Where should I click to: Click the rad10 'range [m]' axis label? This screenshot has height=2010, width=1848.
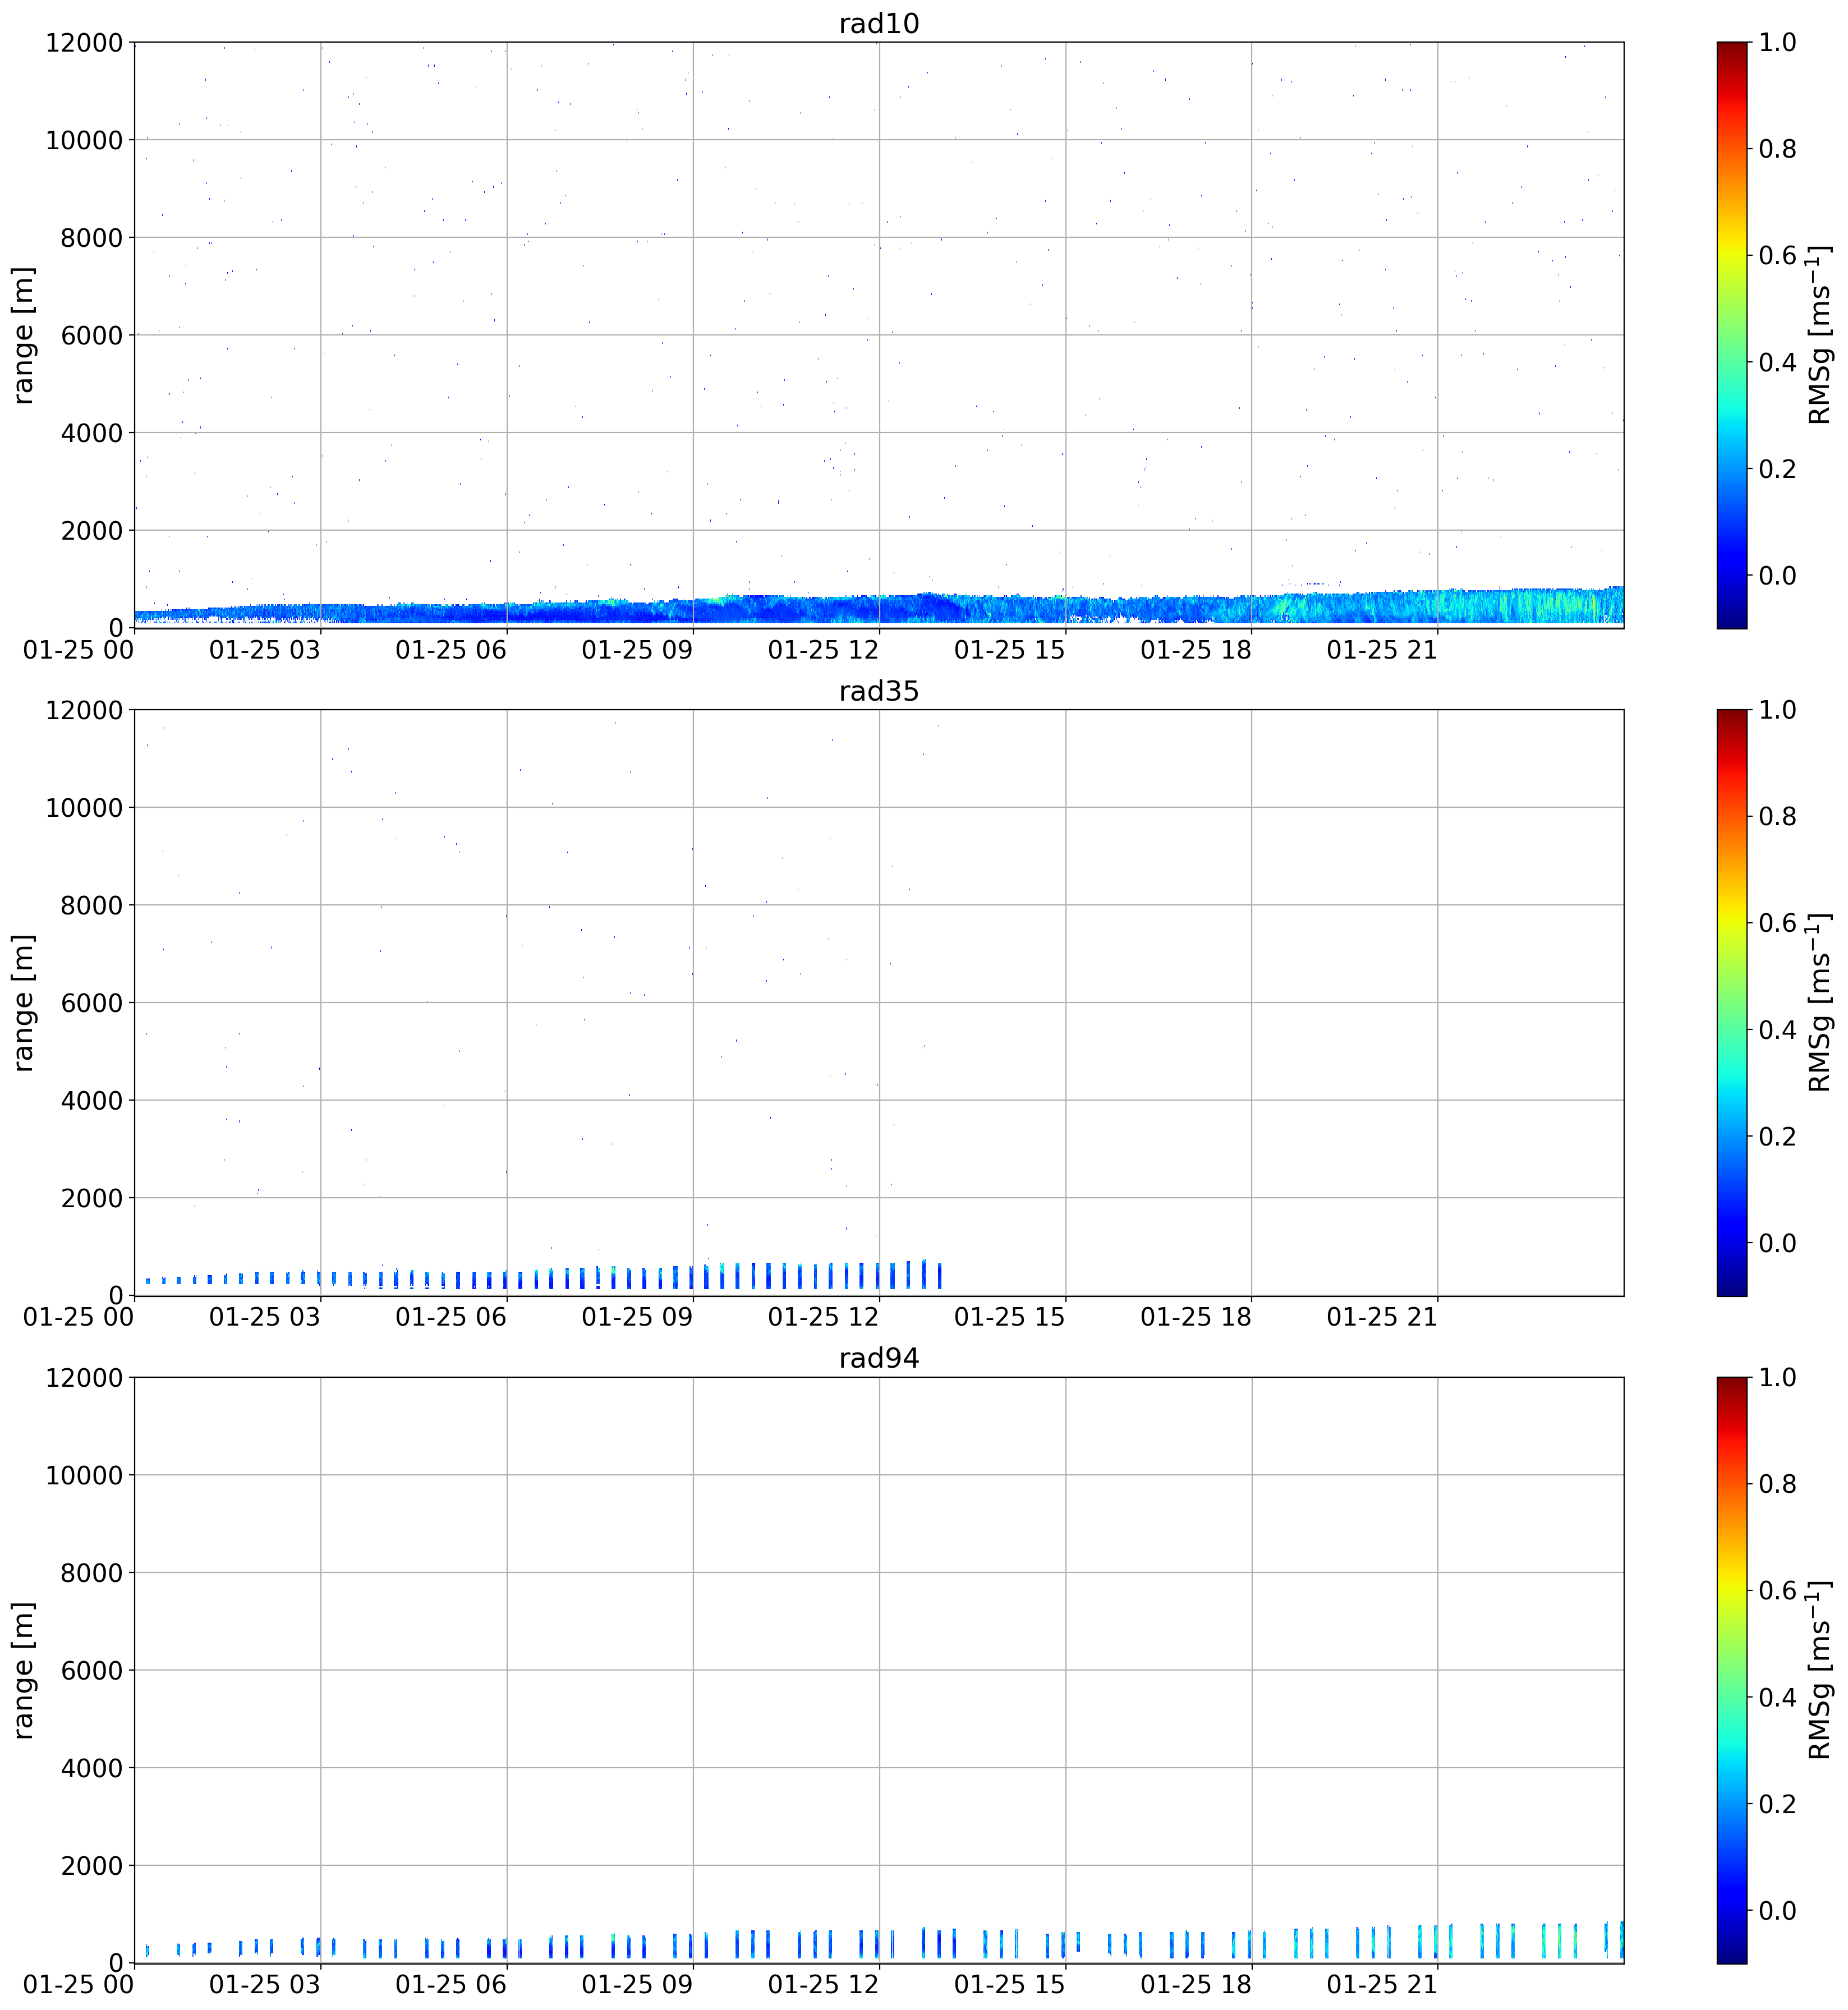tap(24, 335)
